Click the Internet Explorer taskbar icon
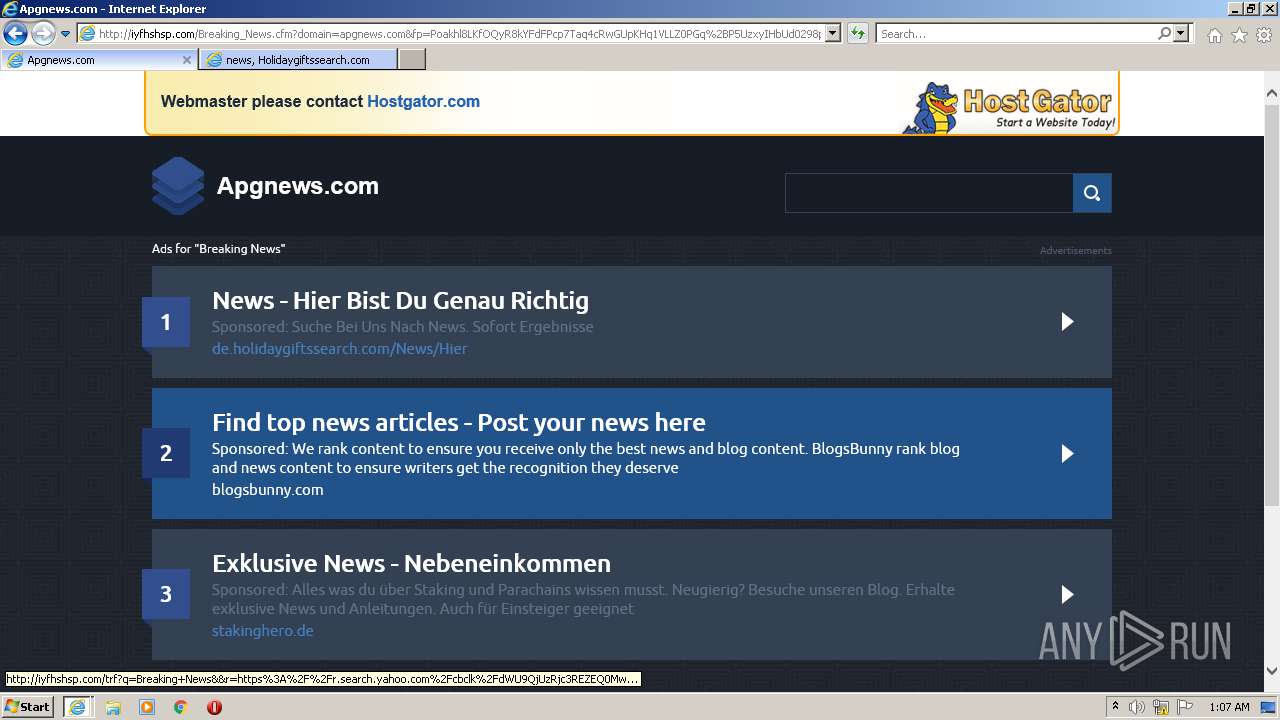Image resolution: width=1280 pixels, height=720 pixels. tap(77, 706)
